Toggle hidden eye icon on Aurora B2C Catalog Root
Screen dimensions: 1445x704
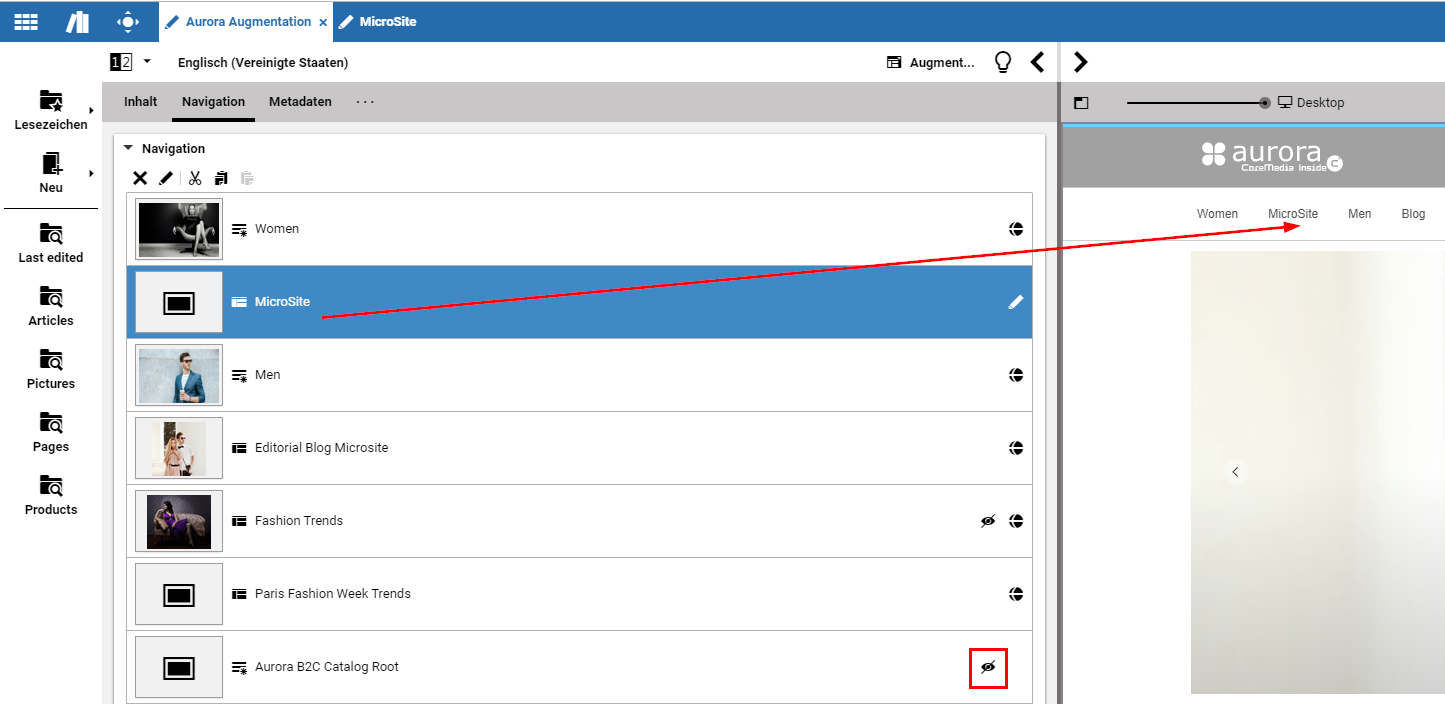pyautogui.click(x=988, y=667)
